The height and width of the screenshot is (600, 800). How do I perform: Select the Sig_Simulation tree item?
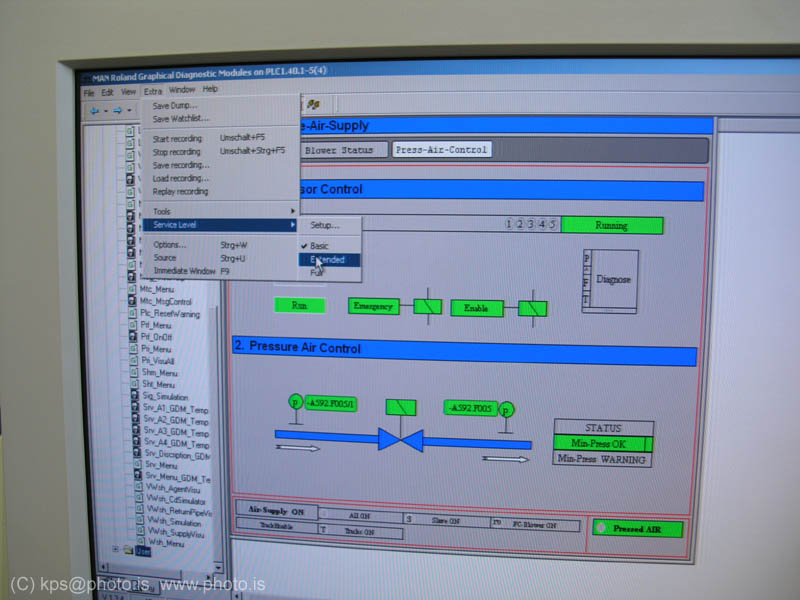(165, 396)
